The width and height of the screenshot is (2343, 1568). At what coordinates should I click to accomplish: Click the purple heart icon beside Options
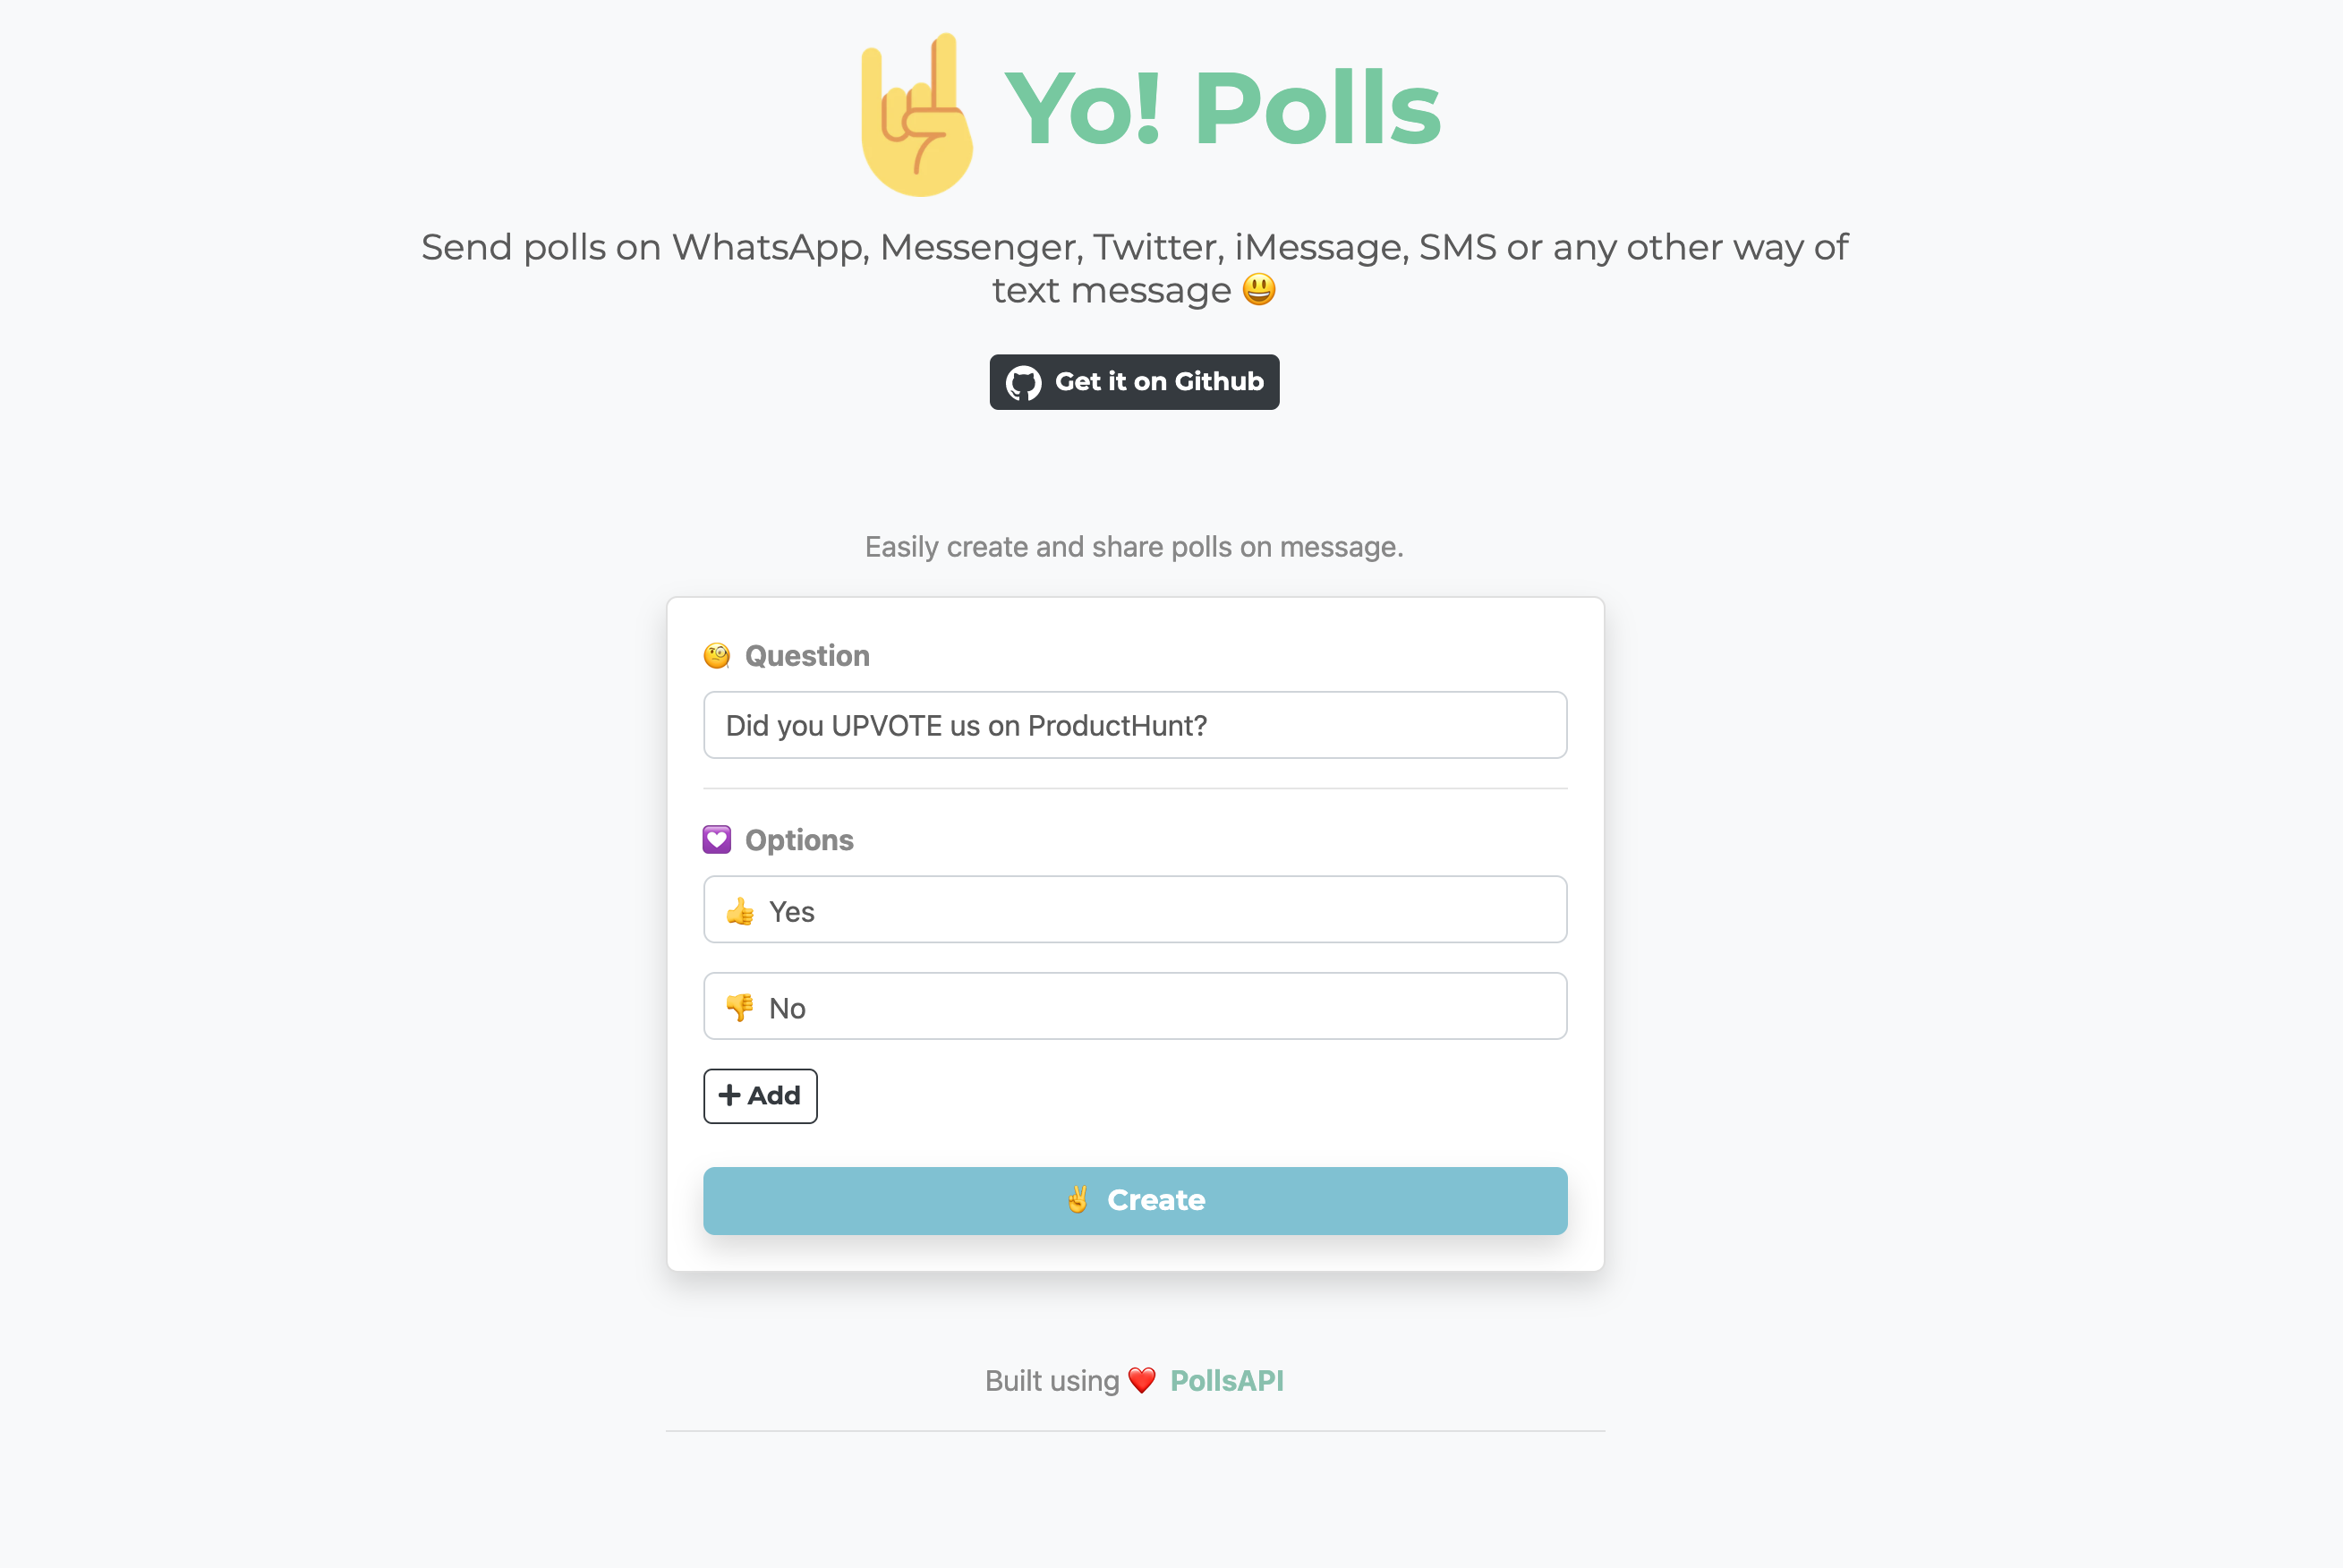(716, 839)
